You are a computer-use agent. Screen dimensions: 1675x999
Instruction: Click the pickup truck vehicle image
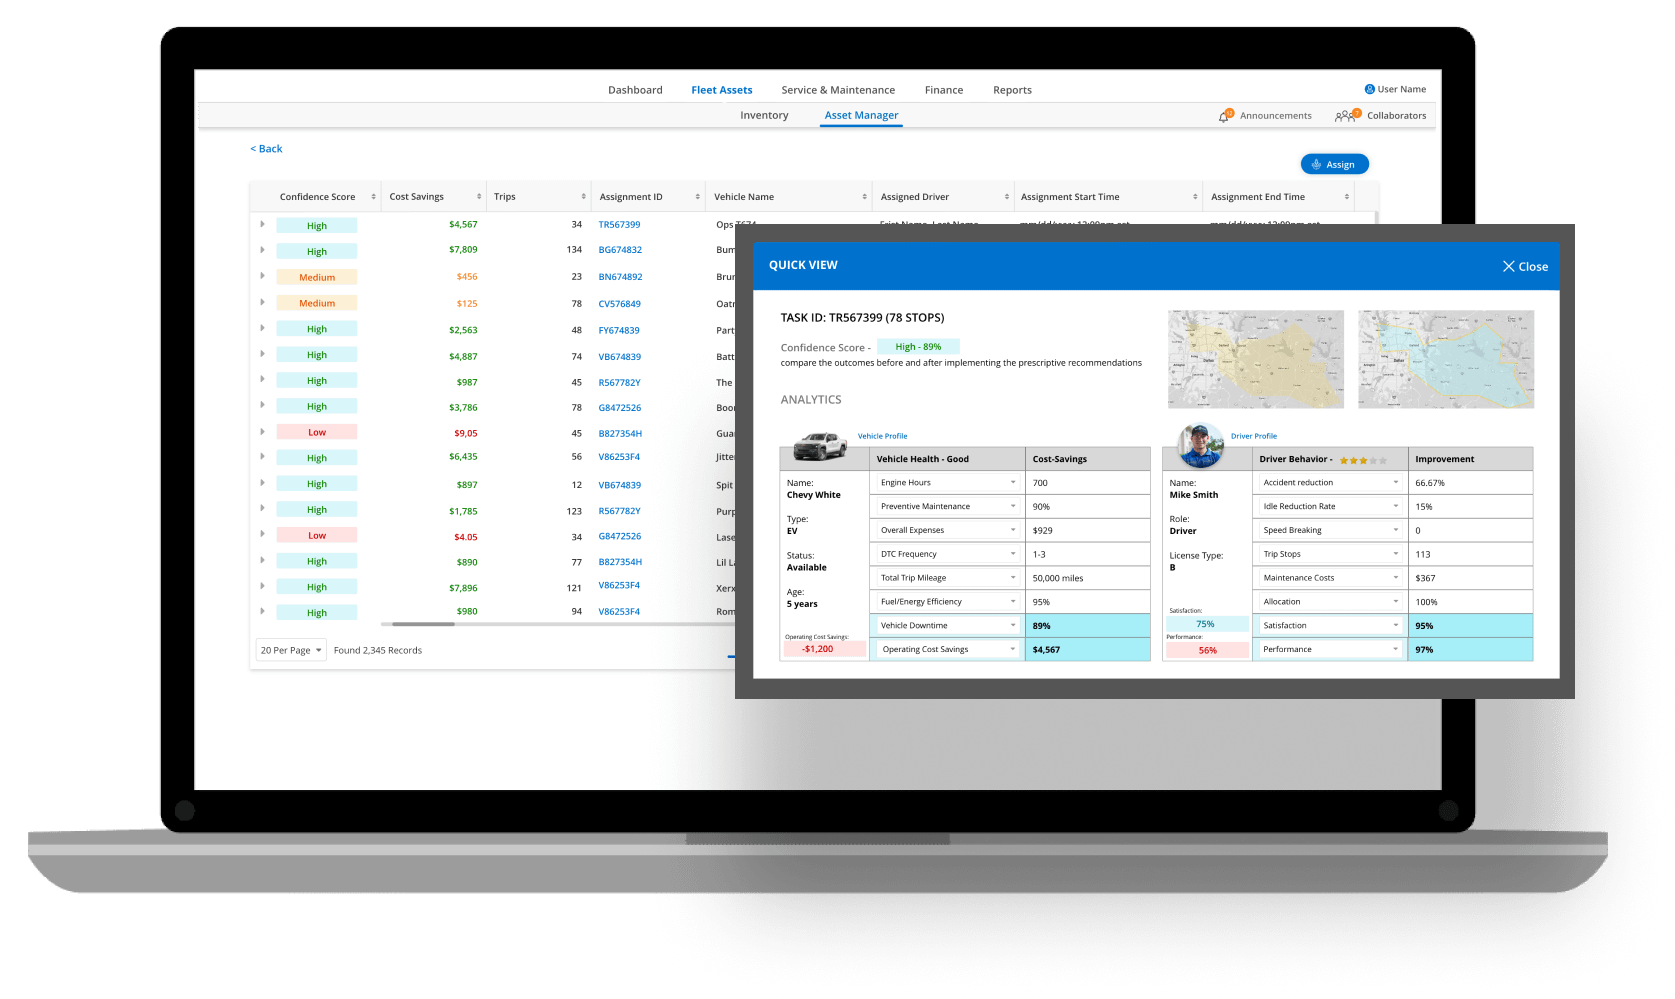(820, 445)
